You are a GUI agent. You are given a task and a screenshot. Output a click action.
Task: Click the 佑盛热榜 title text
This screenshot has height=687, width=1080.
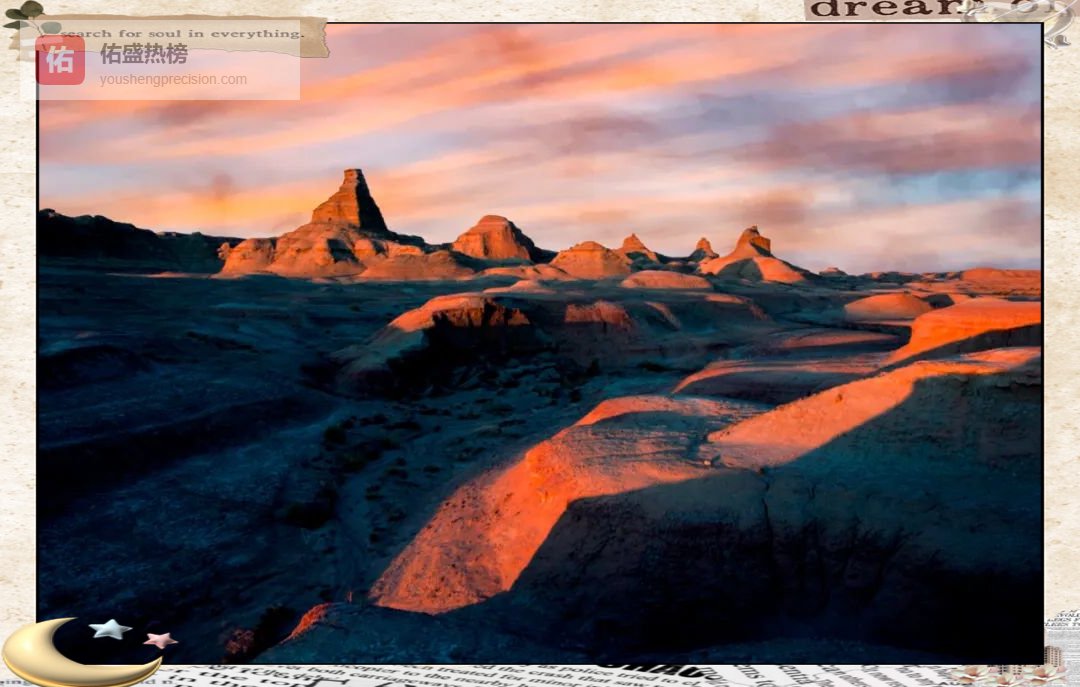pos(143,54)
